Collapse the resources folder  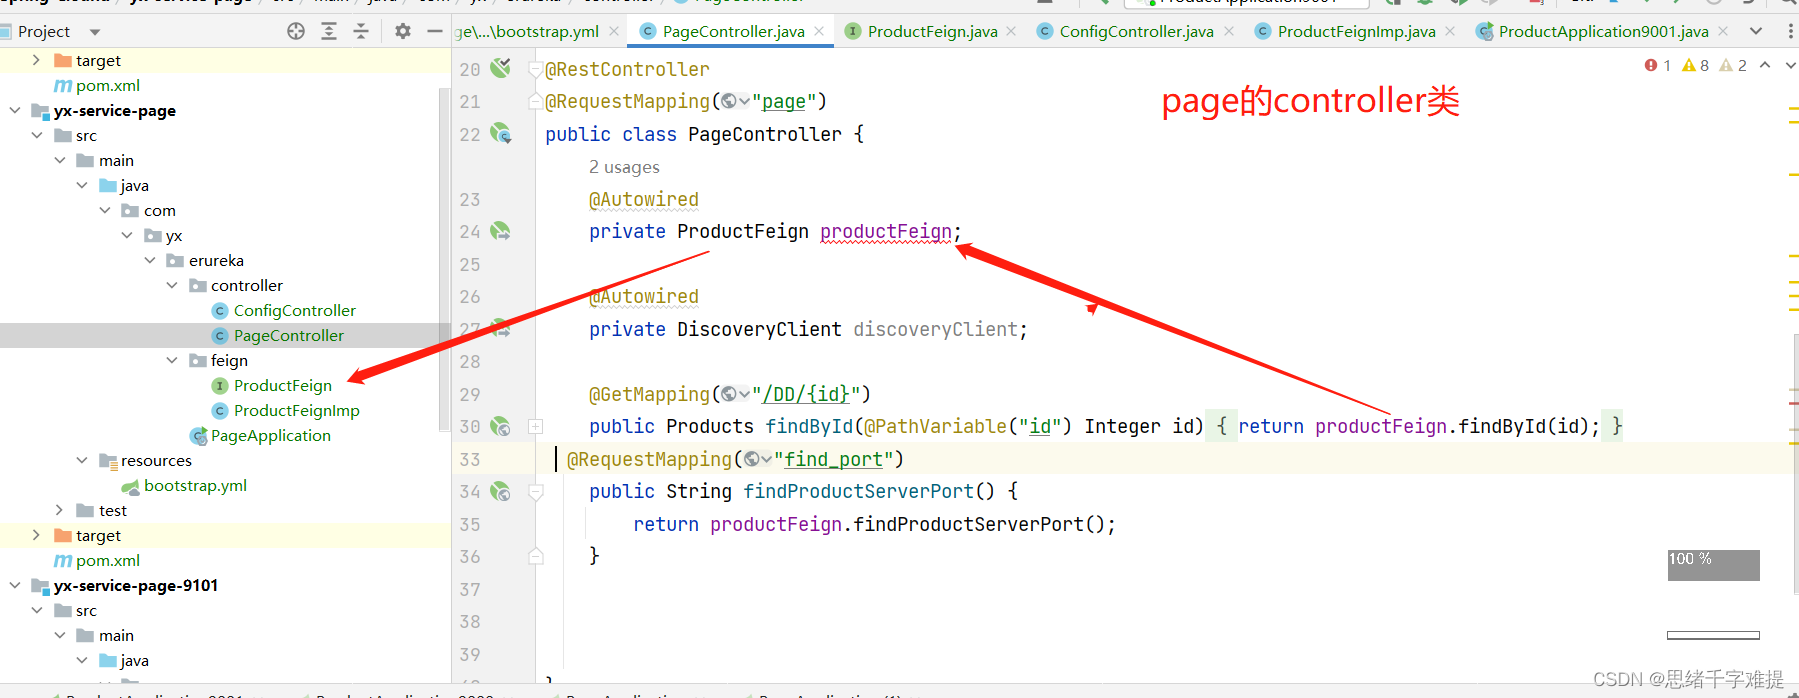click(x=82, y=460)
